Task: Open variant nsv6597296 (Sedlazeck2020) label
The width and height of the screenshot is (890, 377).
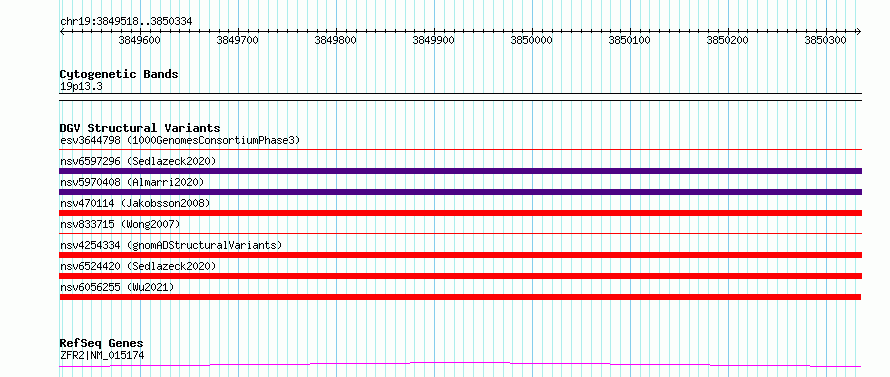Action: coord(138,161)
